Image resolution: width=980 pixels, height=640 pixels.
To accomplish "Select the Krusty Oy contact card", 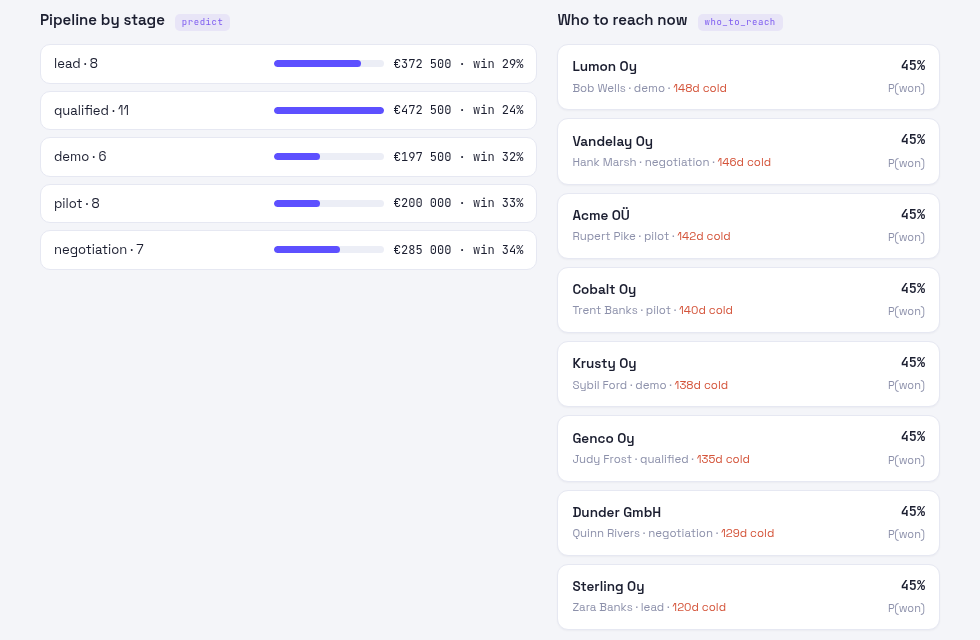I will (748, 374).
